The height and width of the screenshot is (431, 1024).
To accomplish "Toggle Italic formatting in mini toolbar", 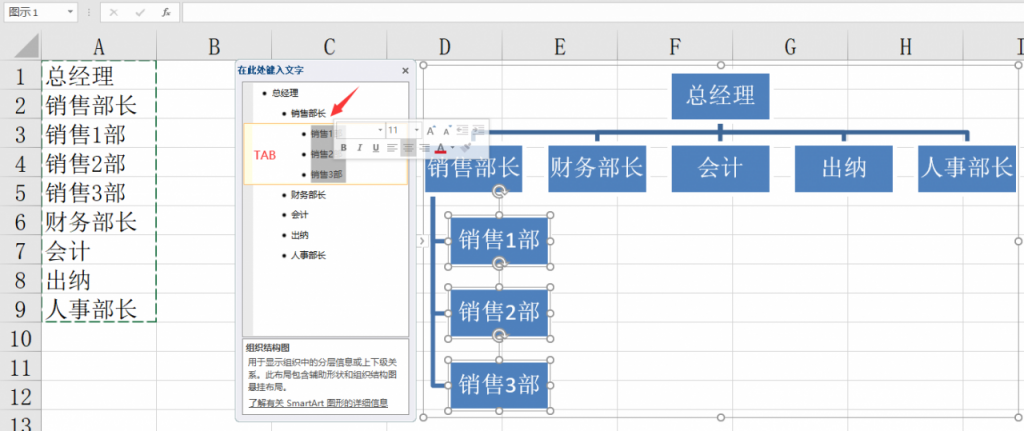I will point(359,148).
